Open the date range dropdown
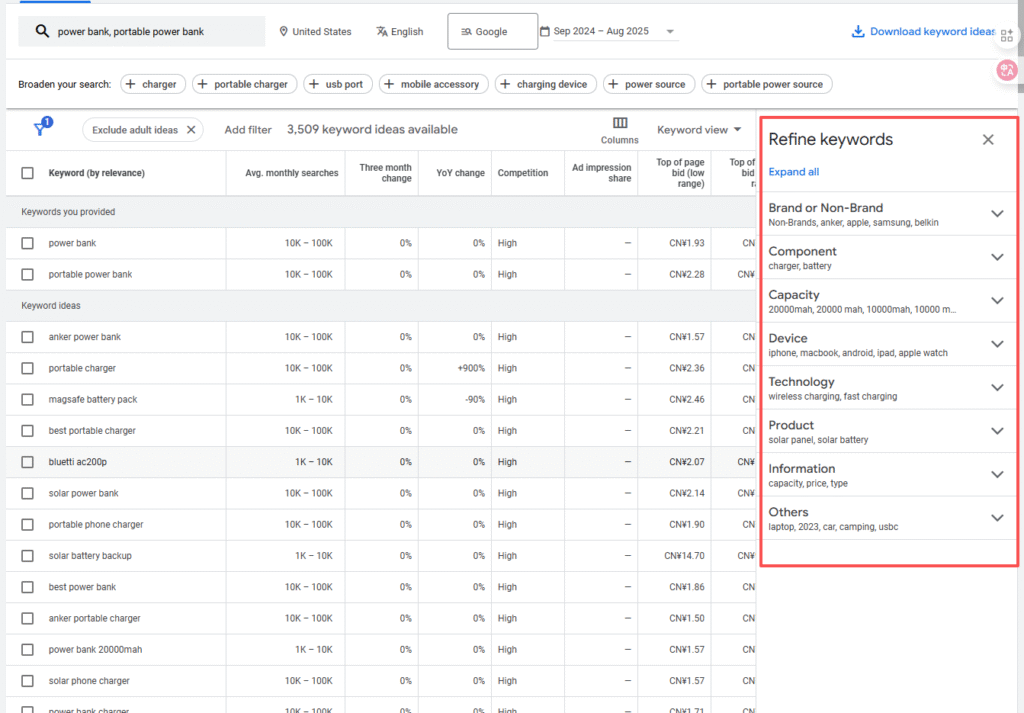 (608, 32)
